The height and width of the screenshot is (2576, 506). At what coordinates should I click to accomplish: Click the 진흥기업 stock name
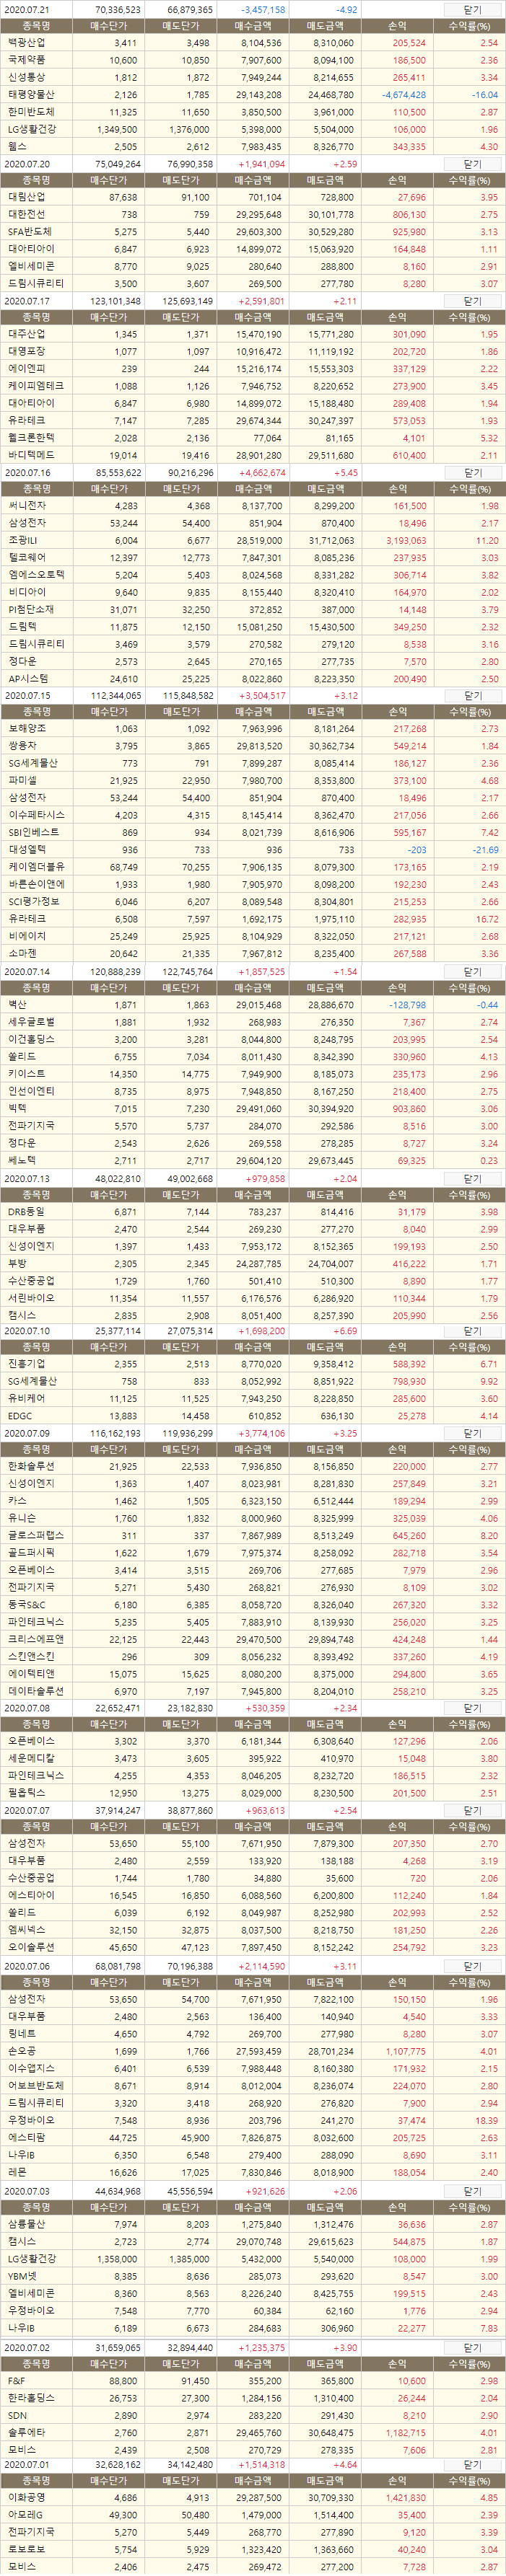pos(26,1364)
